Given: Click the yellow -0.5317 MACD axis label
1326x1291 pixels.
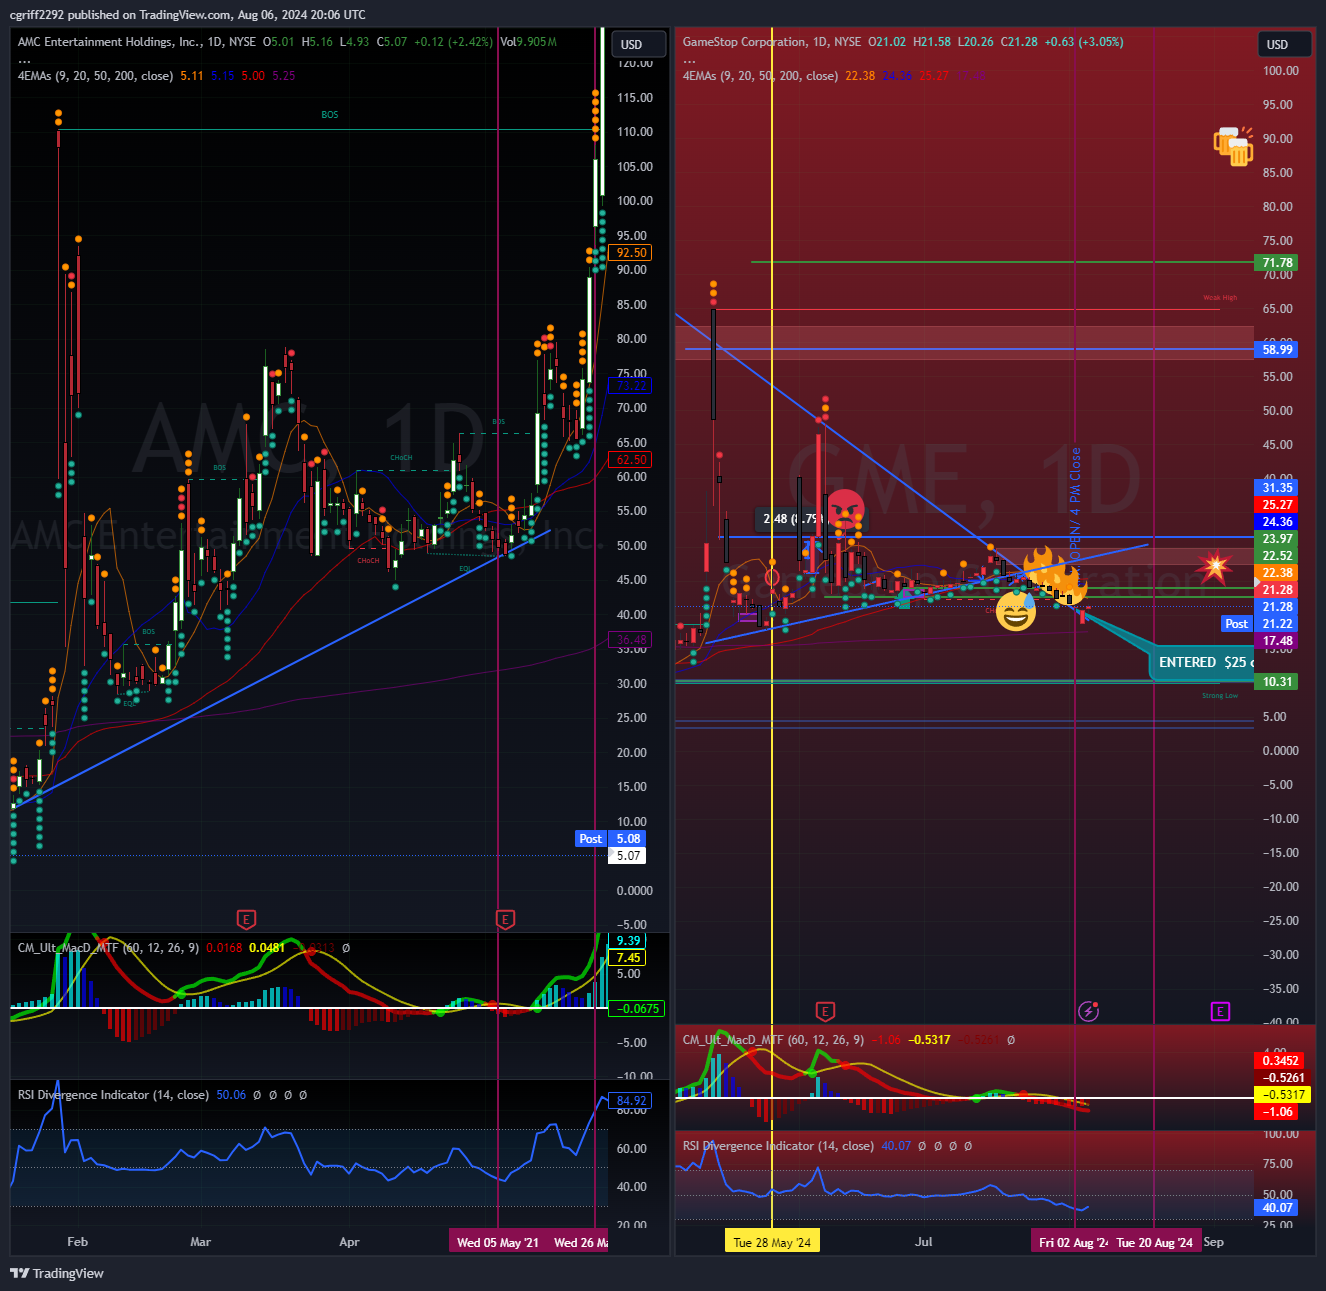Looking at the screenshot, I should [x=1281, y=1095].
